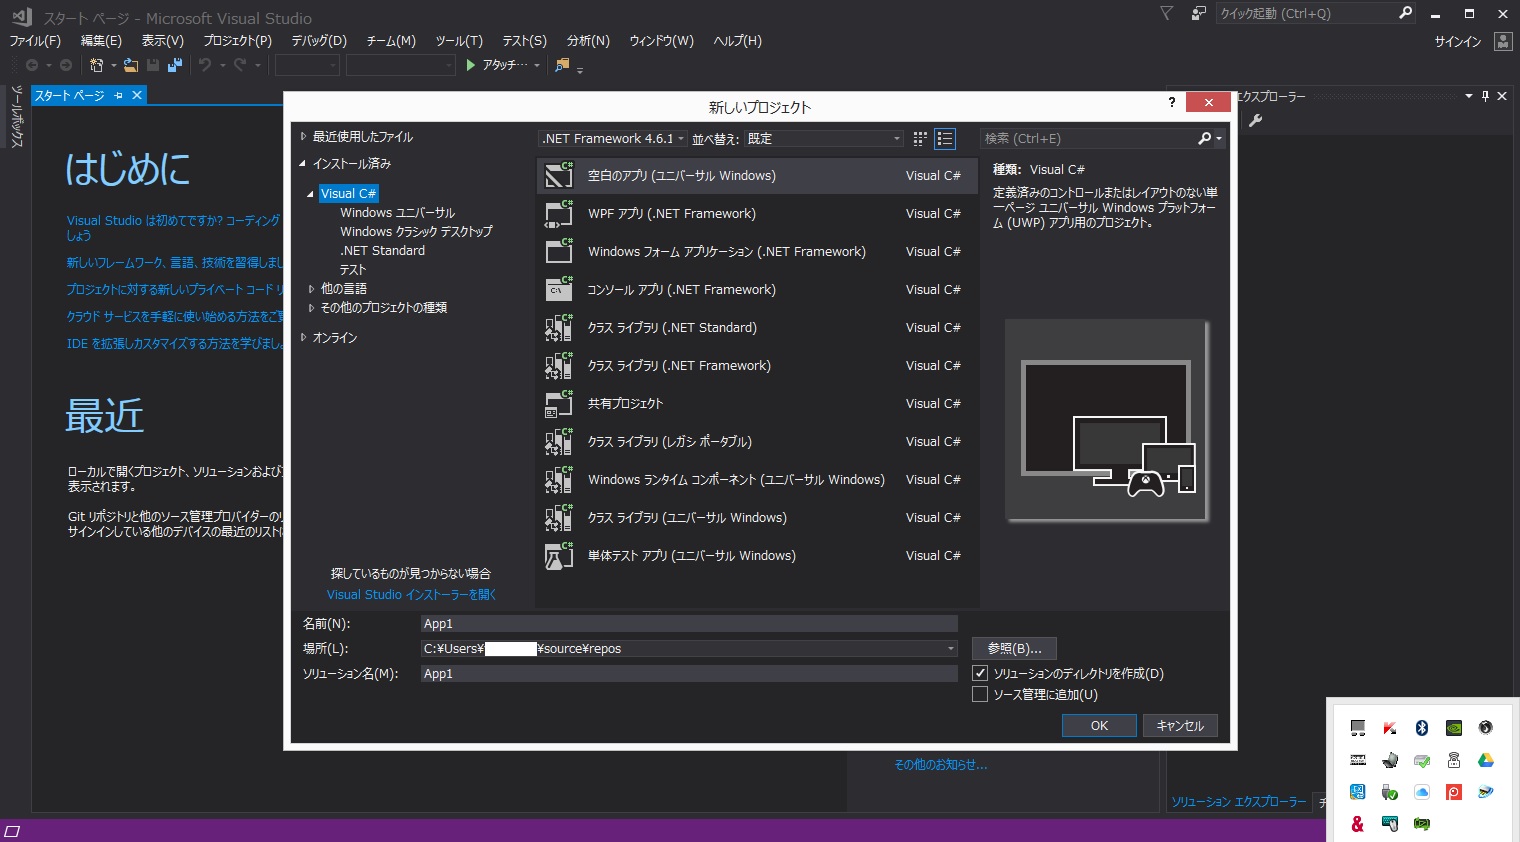Toggle pin on the スタート ページ tab
This screenshot has height=842, width=1520.
pyautogui.click(x=118, y=95)
